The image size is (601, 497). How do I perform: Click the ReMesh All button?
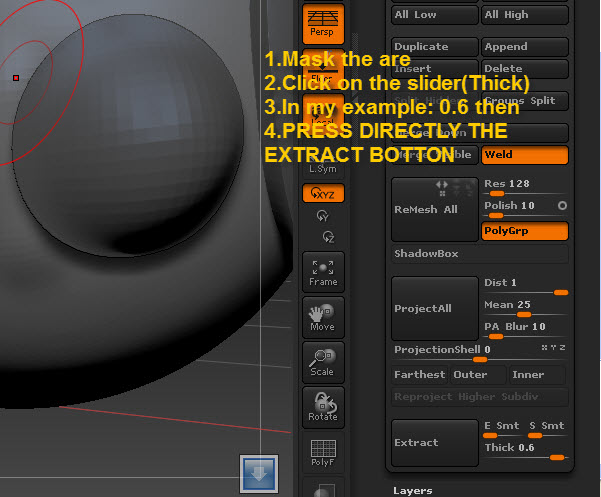tap(435, 209)
